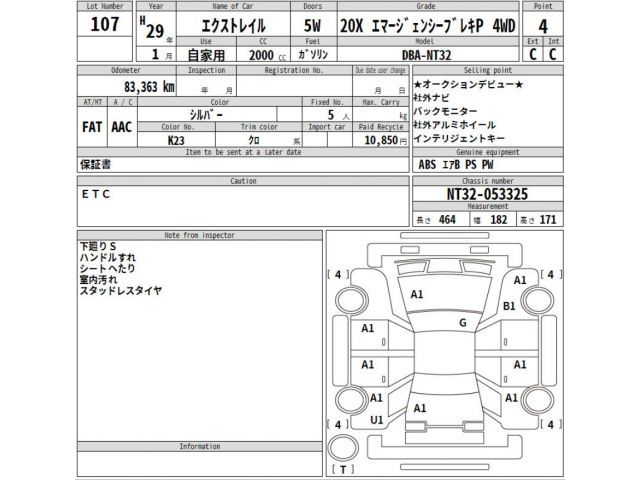This screenshot has width=640, height=480.
Task: Select the inspector note シートへたり
Action: point(107,269)
